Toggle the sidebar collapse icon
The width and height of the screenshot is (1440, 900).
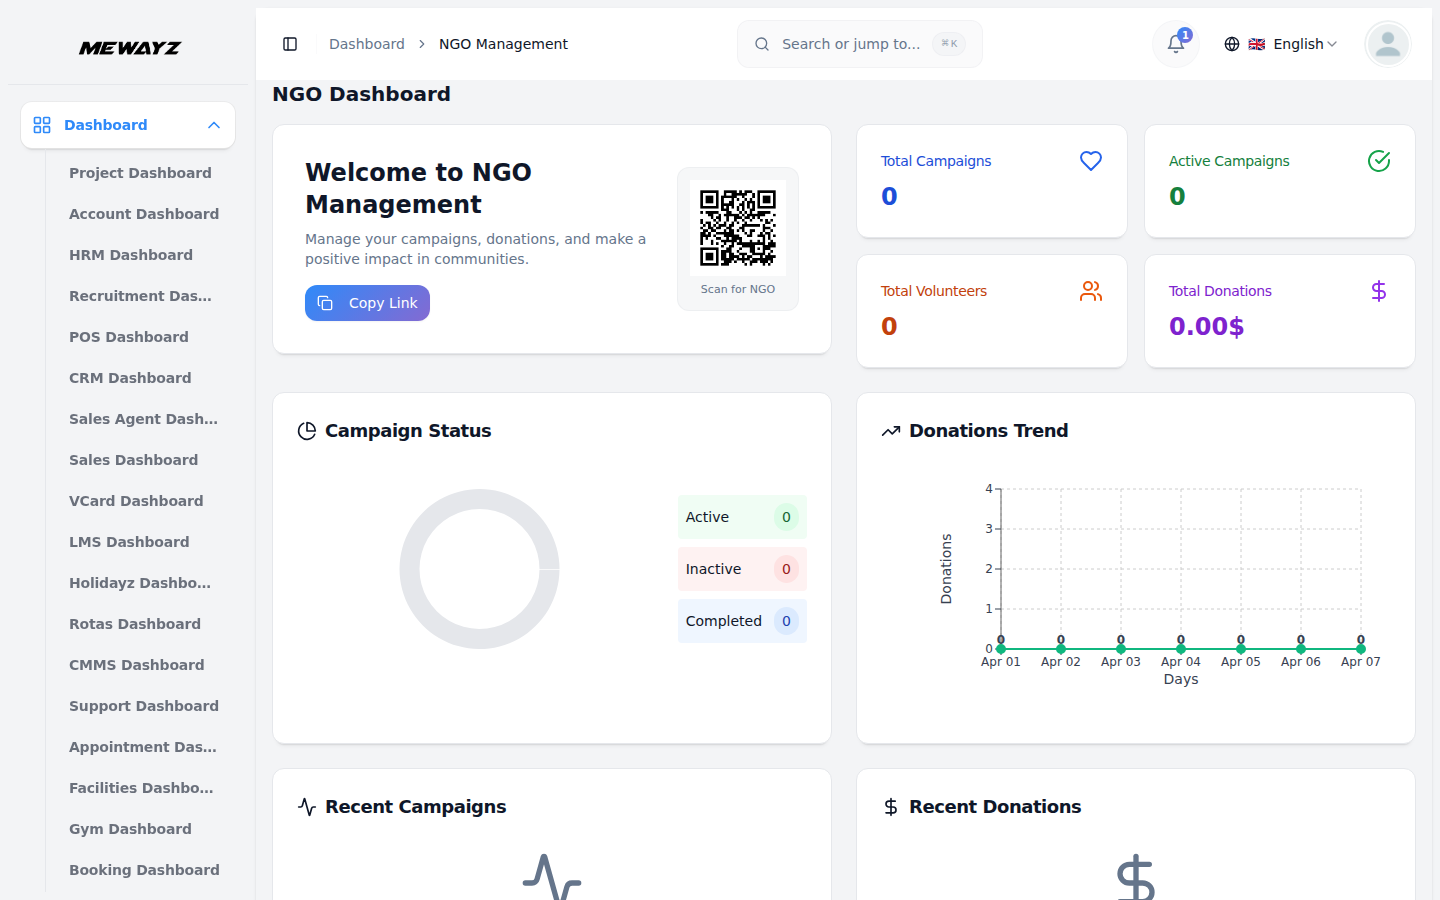(x=290, y=43)
